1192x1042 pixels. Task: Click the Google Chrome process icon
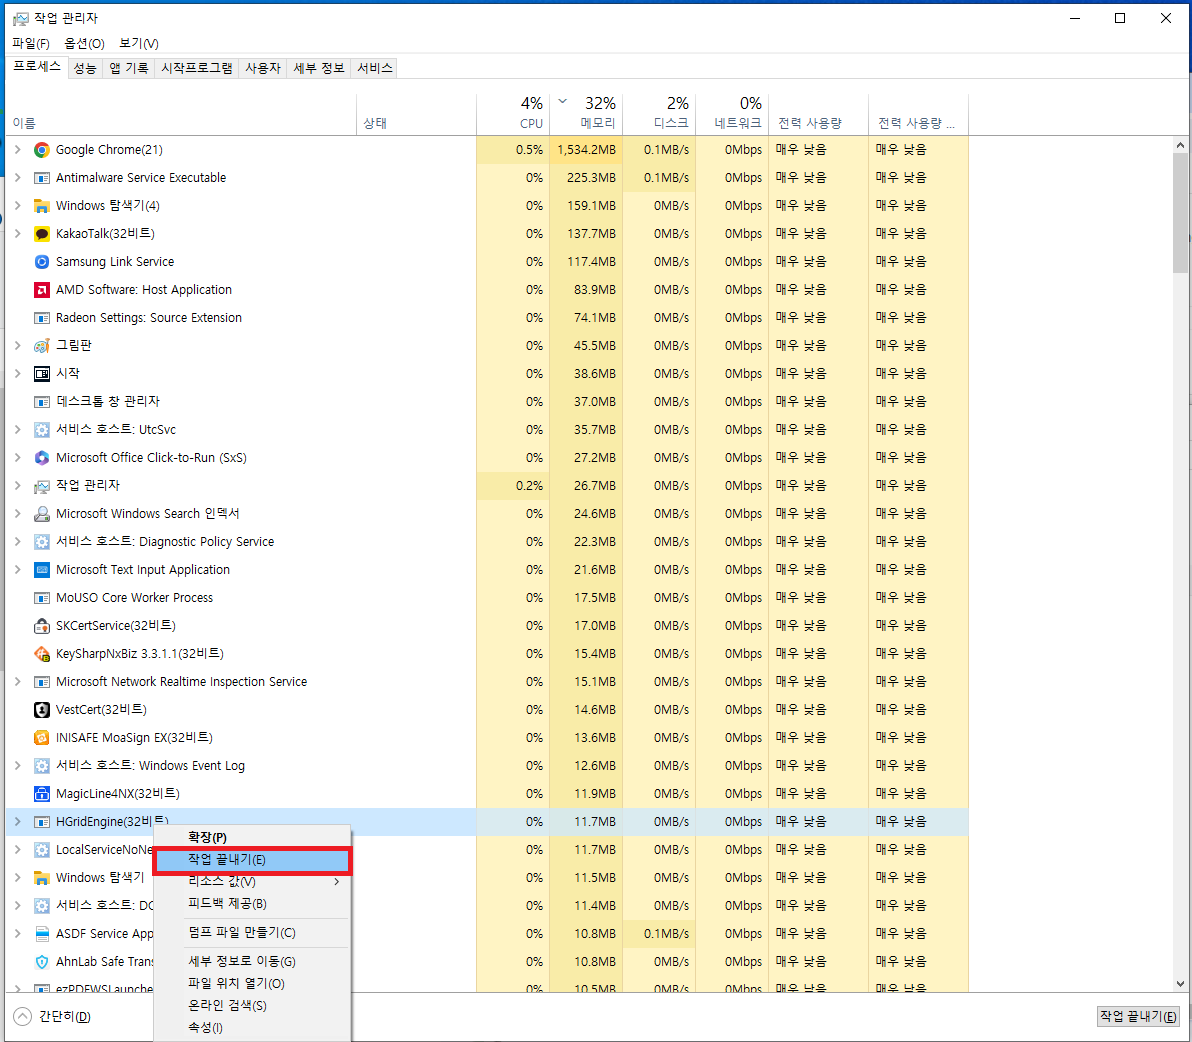[x=40, y=149]
